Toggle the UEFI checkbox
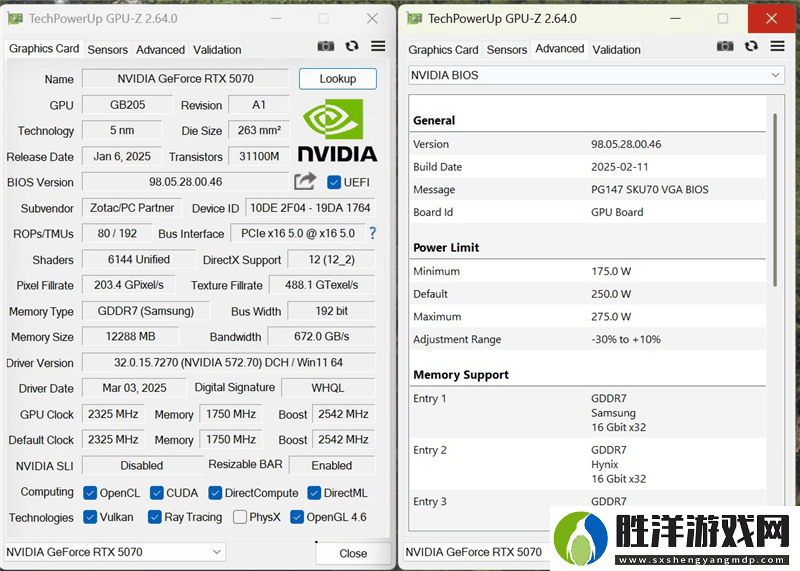This screenshot has width=800, height=571. click(334, 182)
